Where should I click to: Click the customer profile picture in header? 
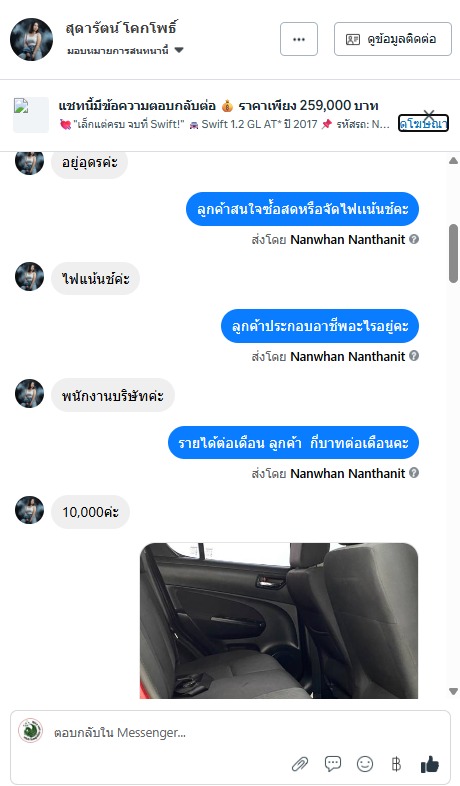[31, 40]
